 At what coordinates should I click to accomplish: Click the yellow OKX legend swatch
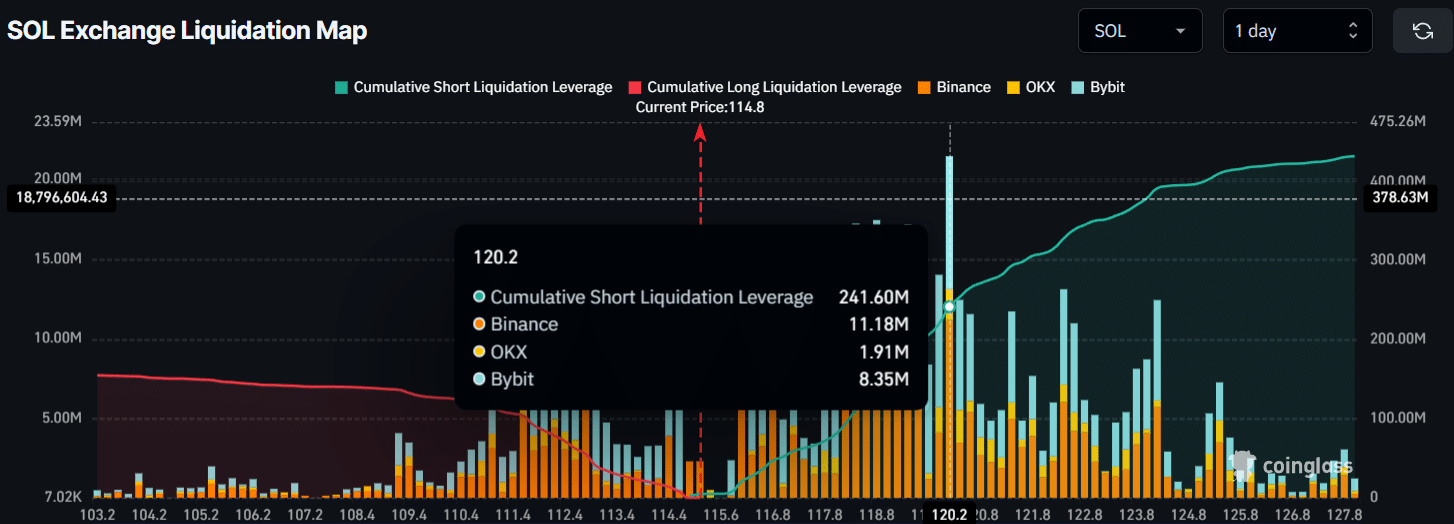point(1013,87)
